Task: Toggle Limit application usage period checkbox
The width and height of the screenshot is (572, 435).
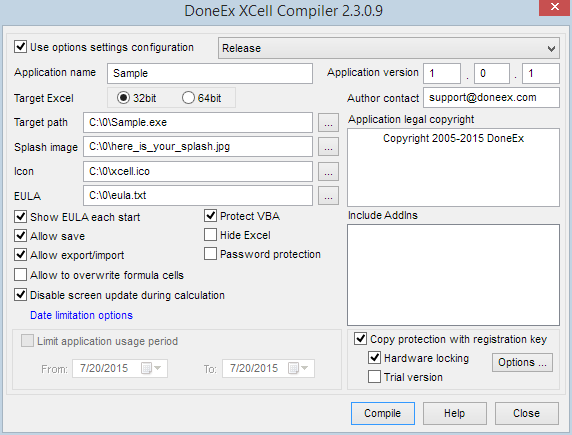Action: (27, 341)
